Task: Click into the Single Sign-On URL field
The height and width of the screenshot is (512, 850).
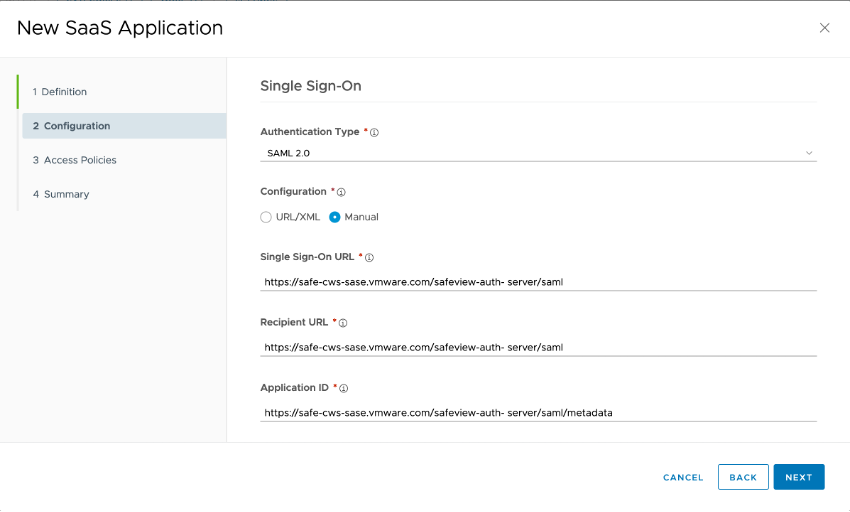Action: 537,282
